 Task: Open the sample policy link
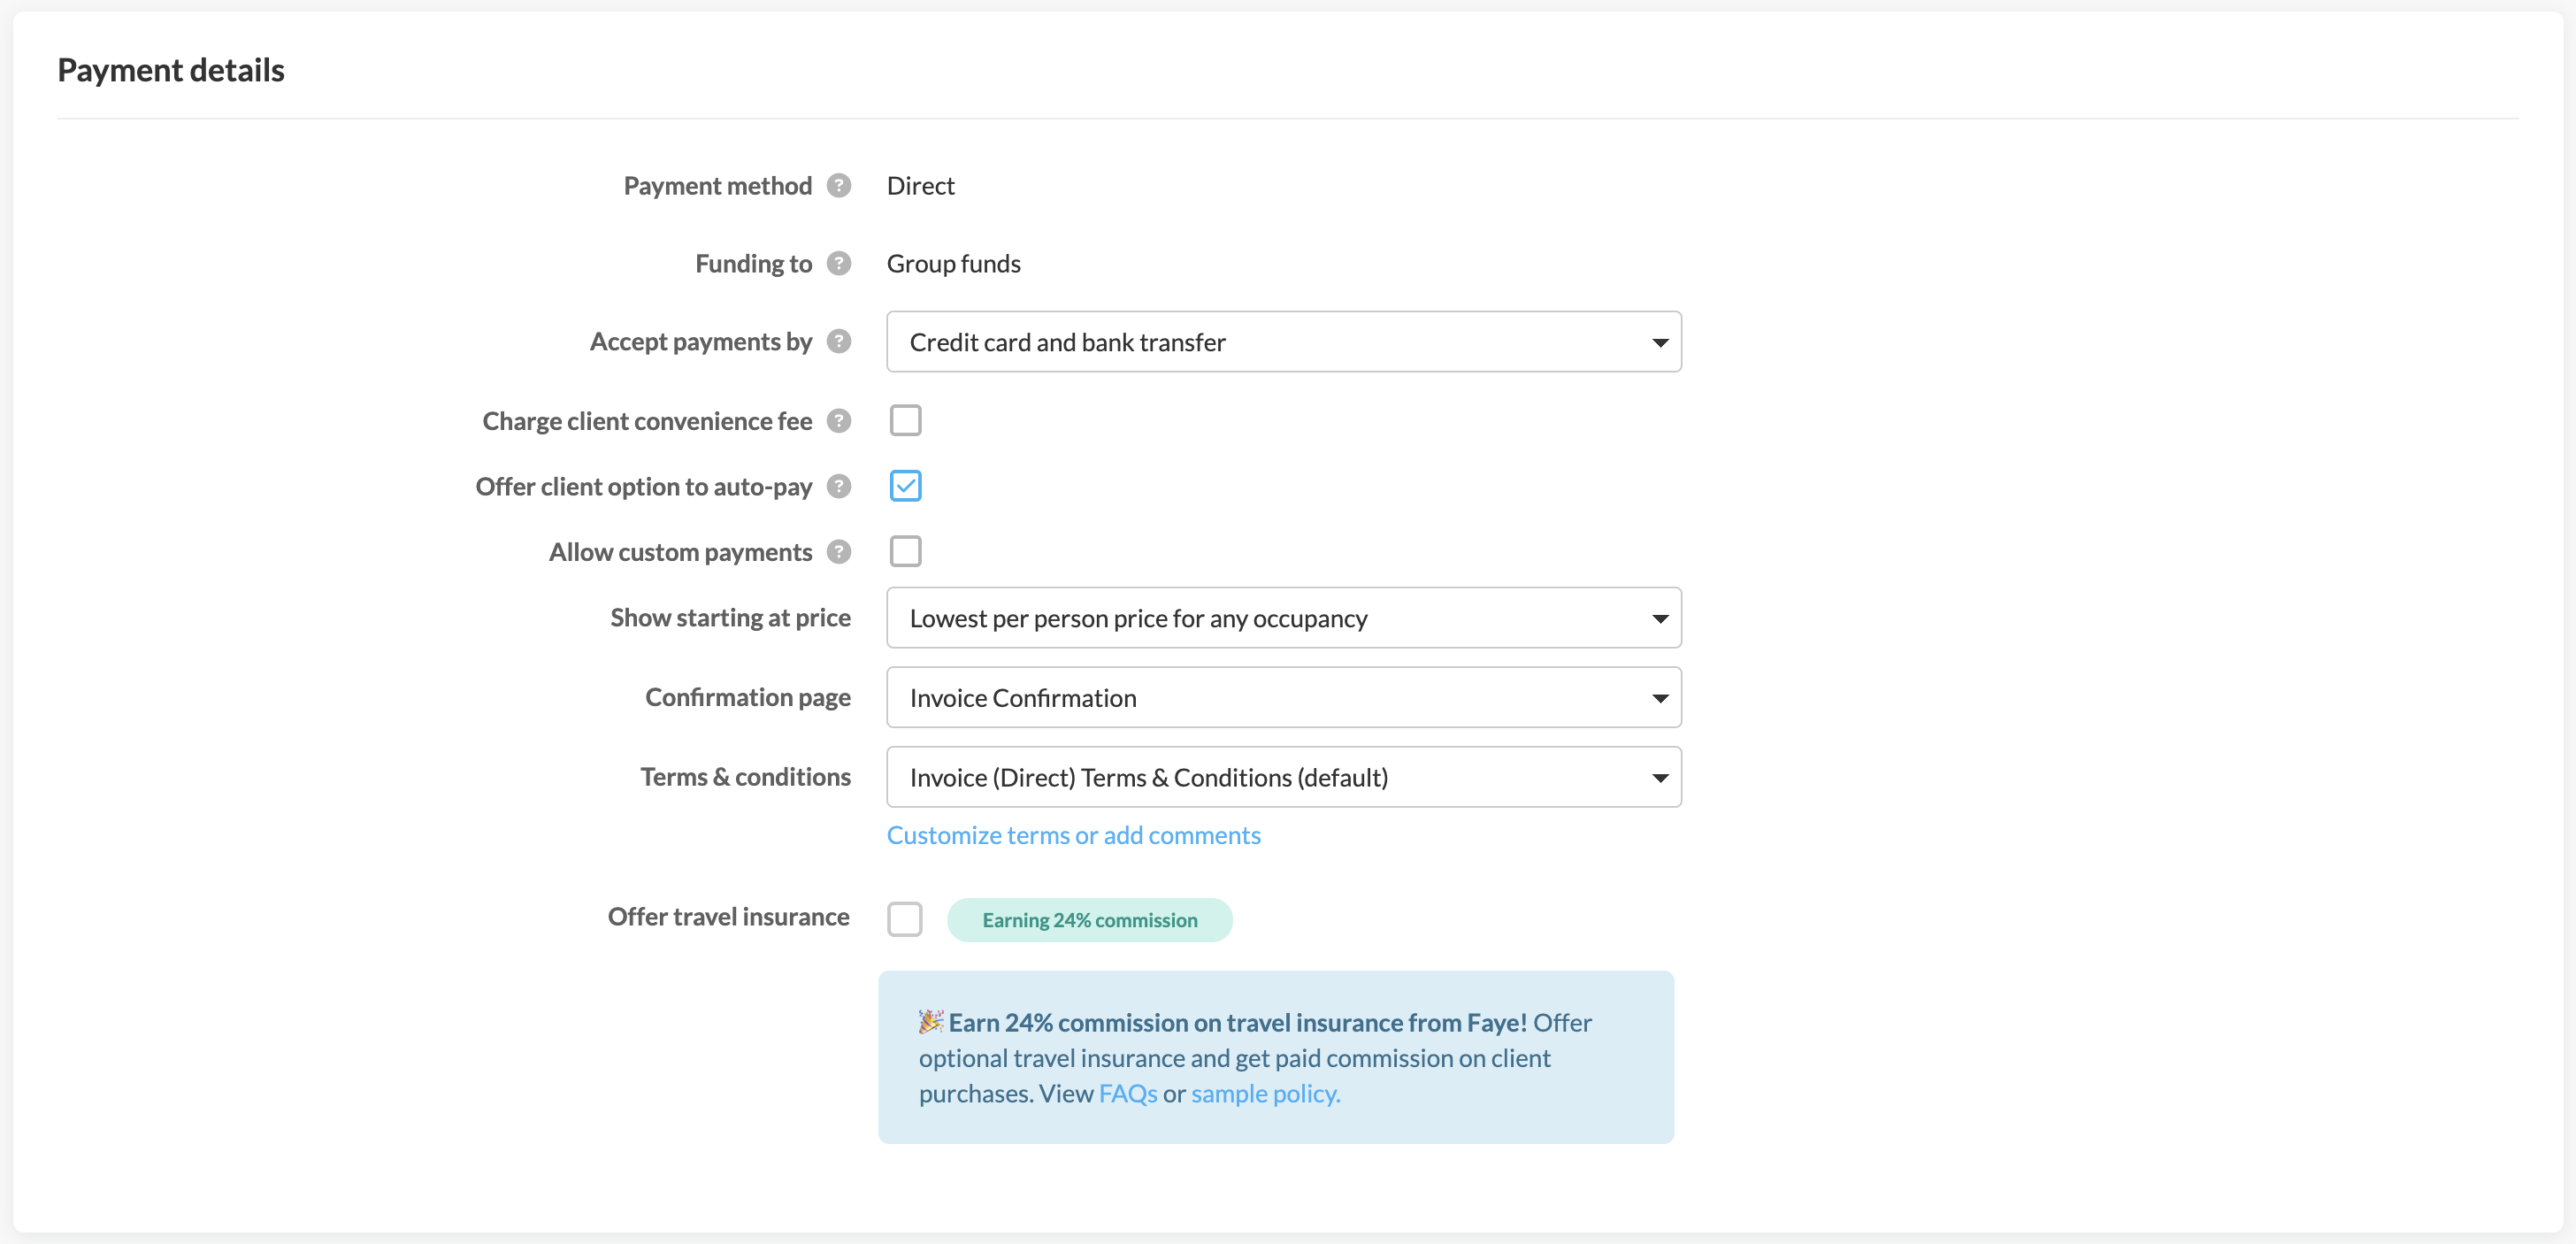tap(1264, 1094)
